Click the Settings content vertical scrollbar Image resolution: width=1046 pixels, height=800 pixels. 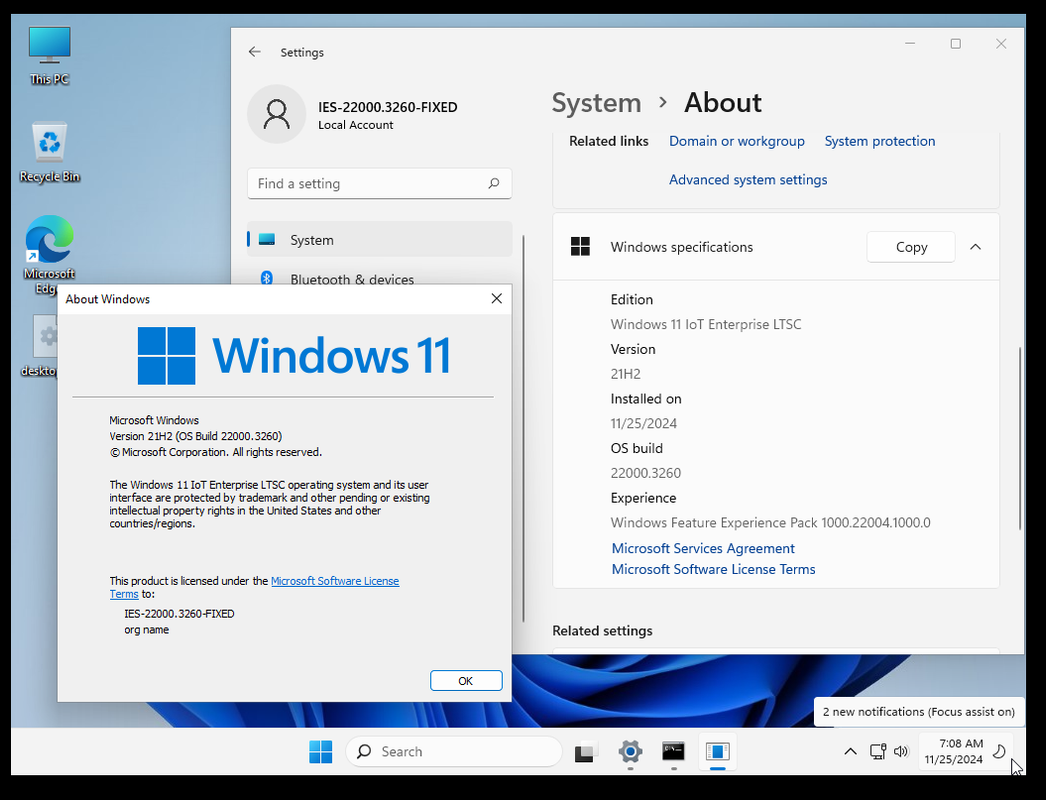(1019, 438)
